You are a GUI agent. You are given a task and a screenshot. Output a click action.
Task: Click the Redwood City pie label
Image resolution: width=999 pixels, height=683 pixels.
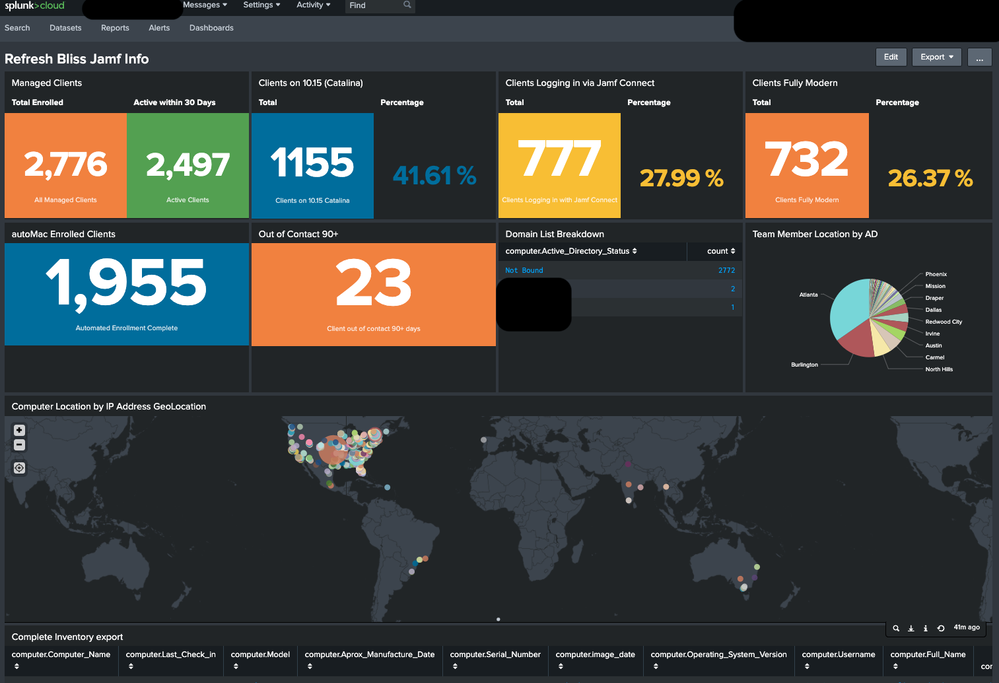point(944,322)
